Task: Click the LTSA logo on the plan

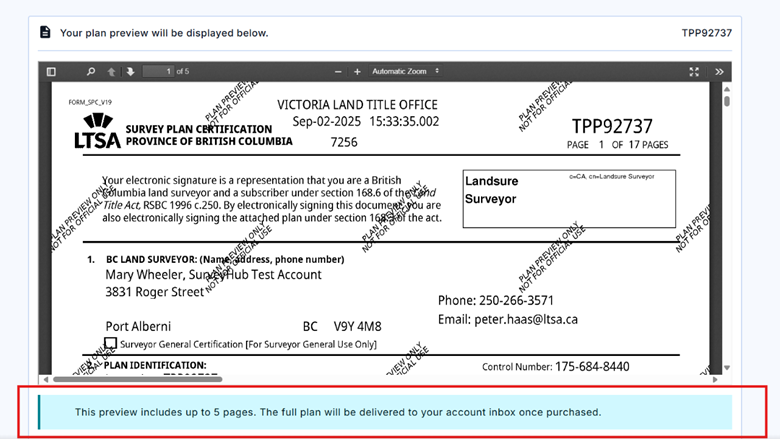Action: coord(97,131)
